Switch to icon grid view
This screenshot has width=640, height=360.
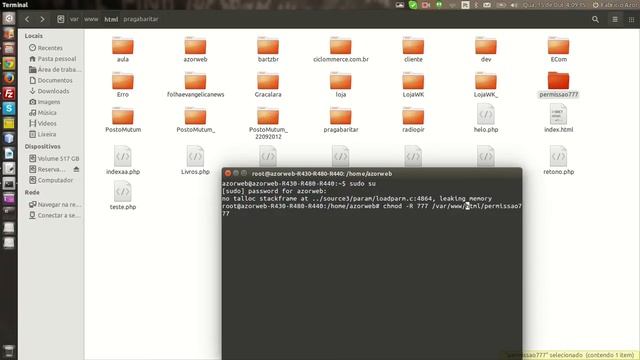(x=631, y=19)
